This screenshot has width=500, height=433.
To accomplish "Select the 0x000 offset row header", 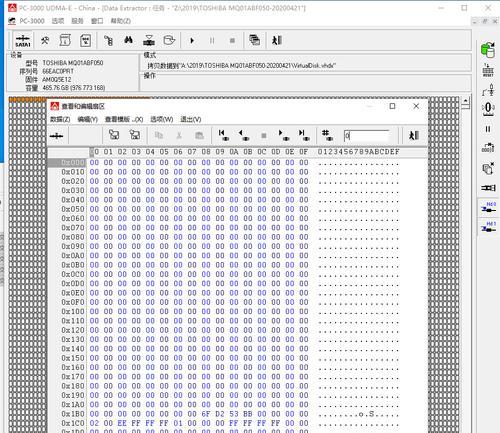I will click(68, 163).
